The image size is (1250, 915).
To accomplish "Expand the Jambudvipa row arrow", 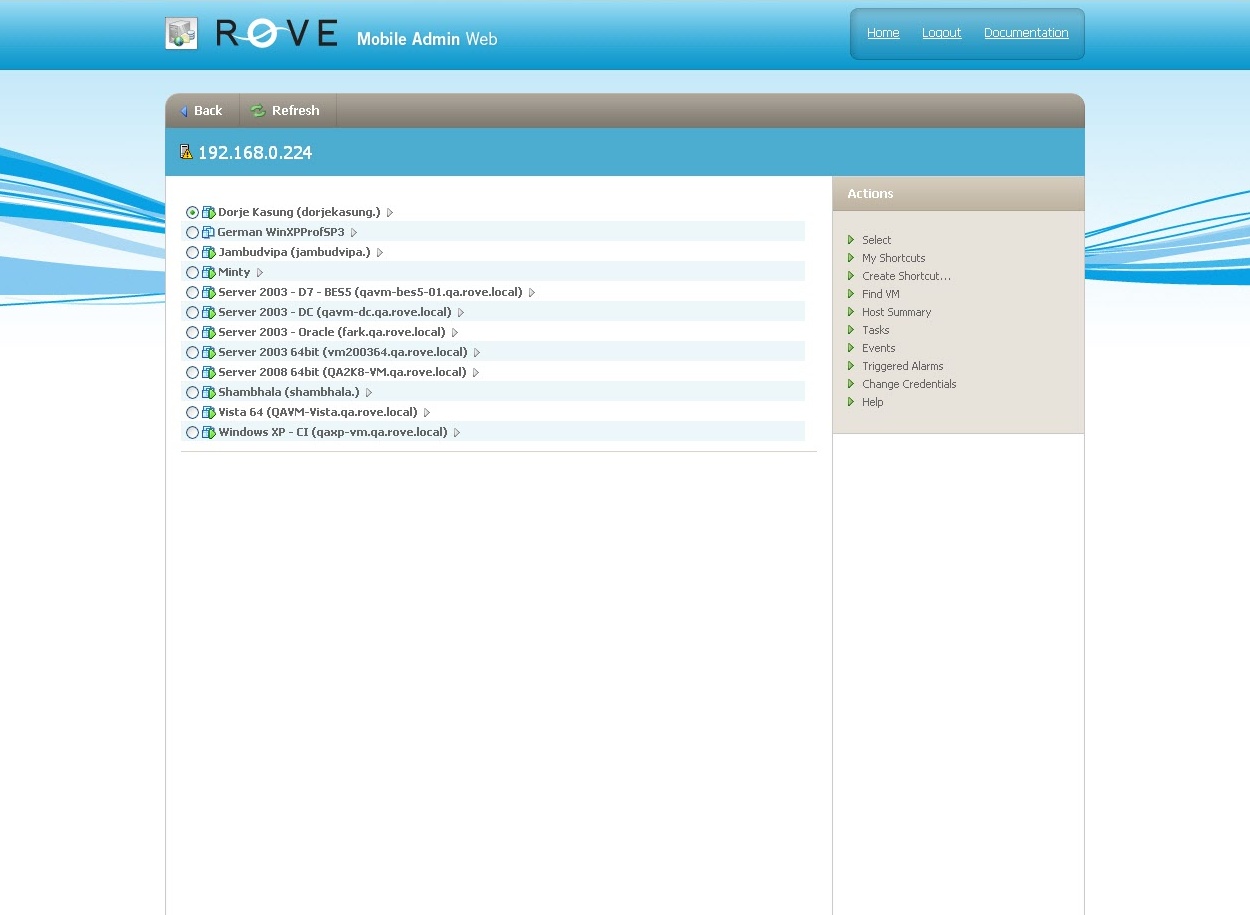I will tap(380, 253).
